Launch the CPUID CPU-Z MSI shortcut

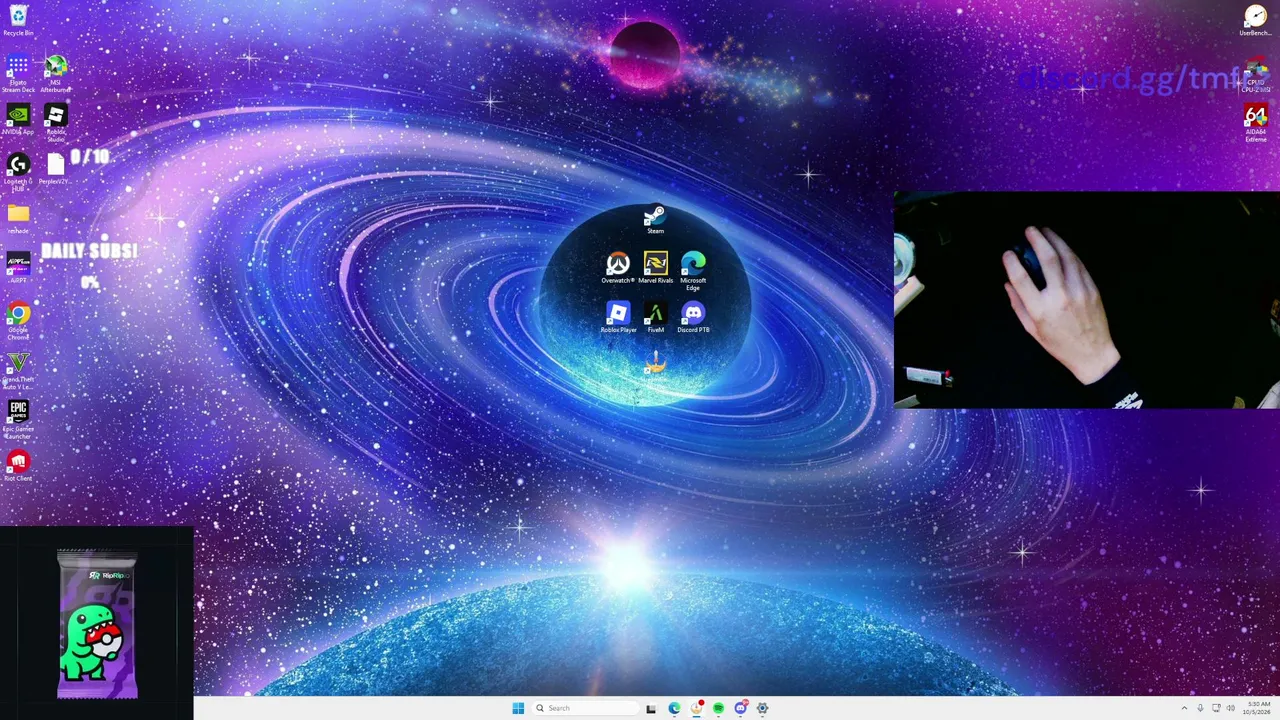click(1255, 75)
